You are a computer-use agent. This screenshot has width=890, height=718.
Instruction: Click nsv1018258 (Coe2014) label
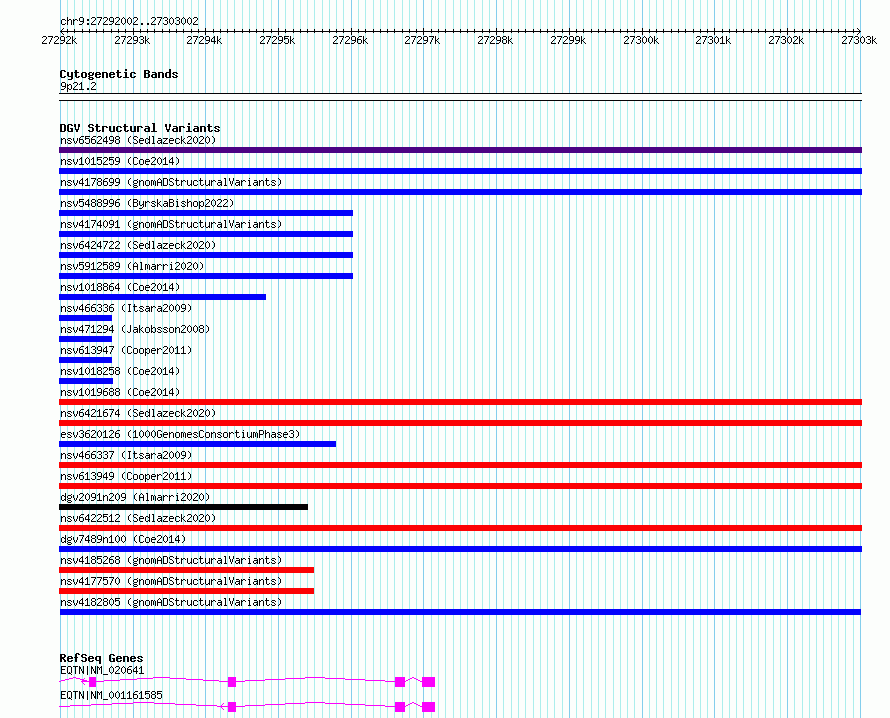pos(120,371)
